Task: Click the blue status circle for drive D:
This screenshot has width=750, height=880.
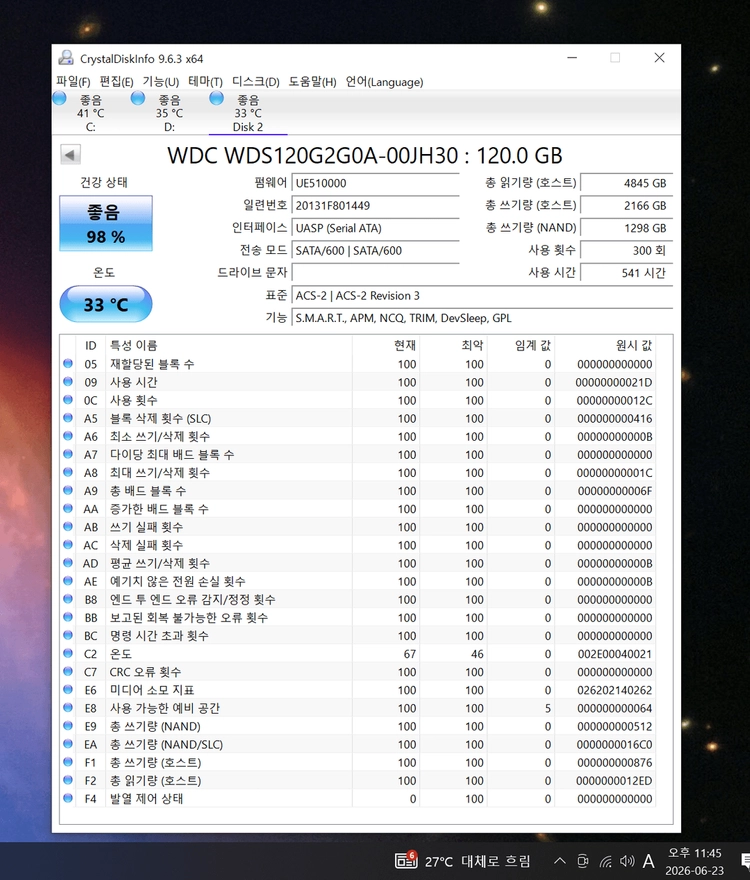Action: coord(138,98)
